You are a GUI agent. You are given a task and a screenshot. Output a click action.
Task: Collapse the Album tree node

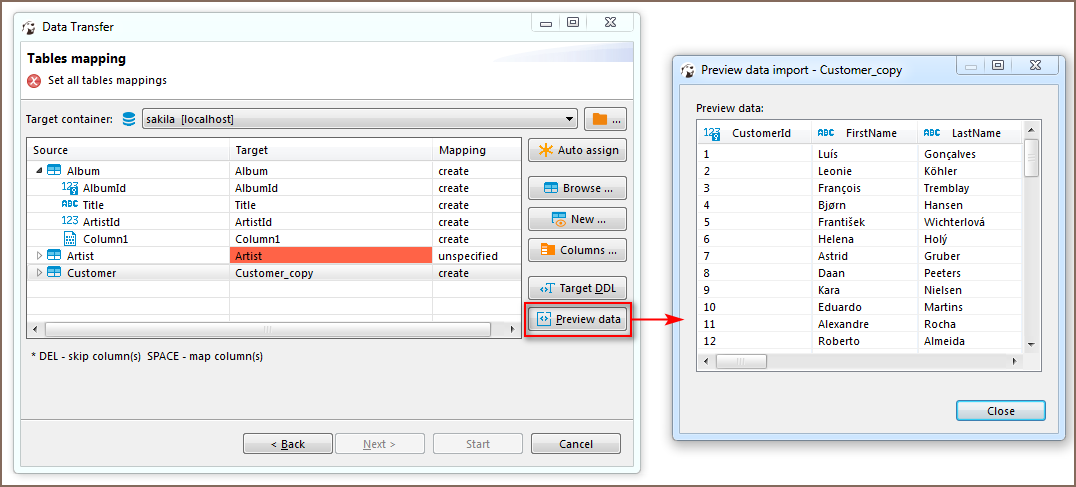tap(40, 171)
